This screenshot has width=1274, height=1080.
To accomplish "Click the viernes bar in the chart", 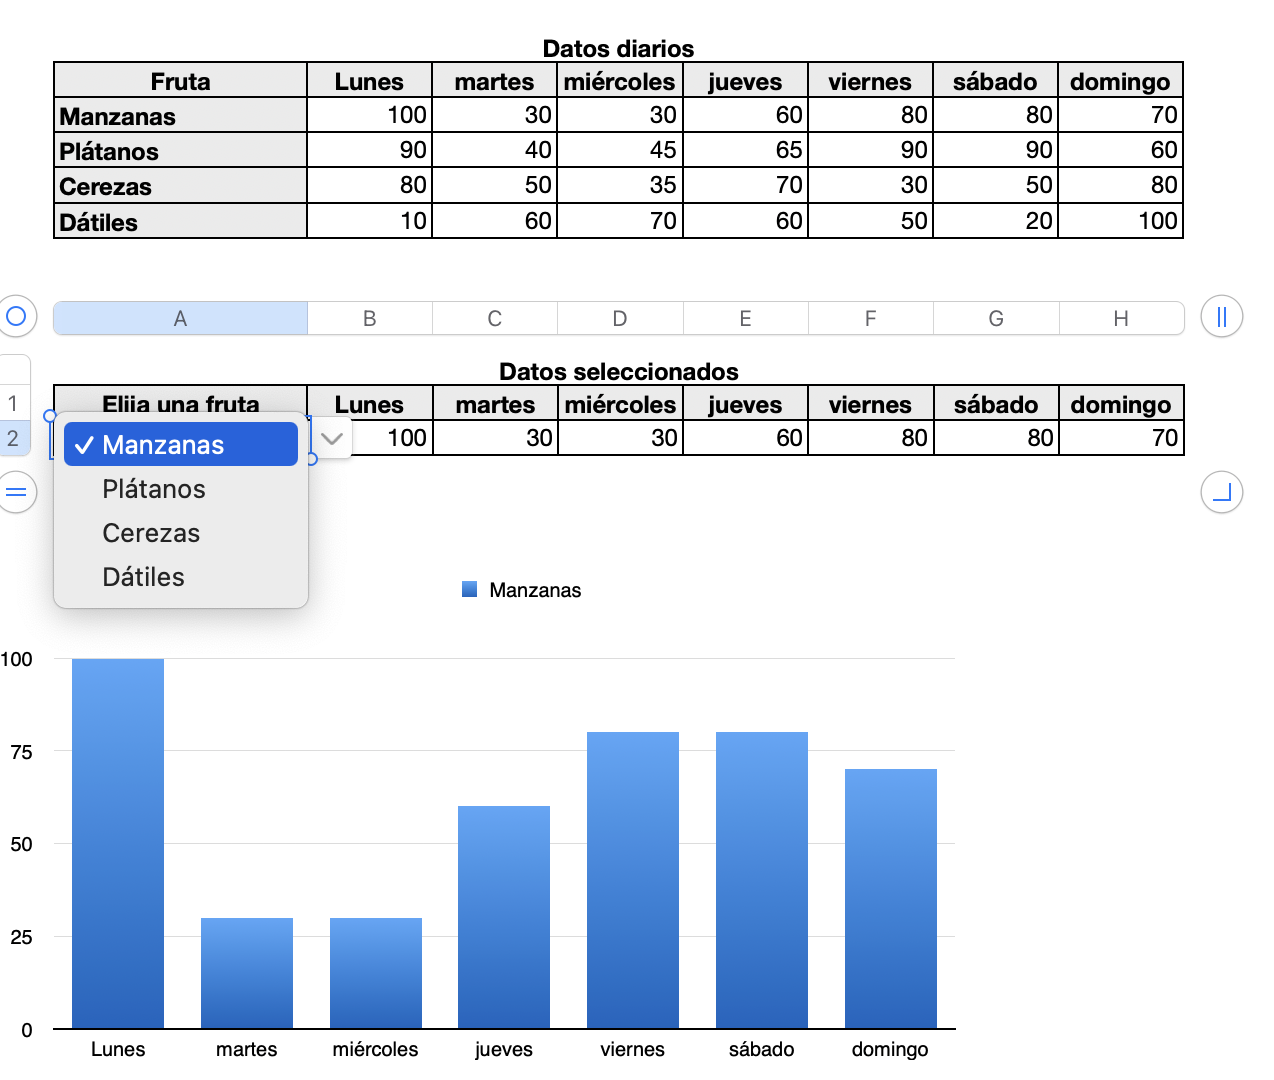I will 633,880.
